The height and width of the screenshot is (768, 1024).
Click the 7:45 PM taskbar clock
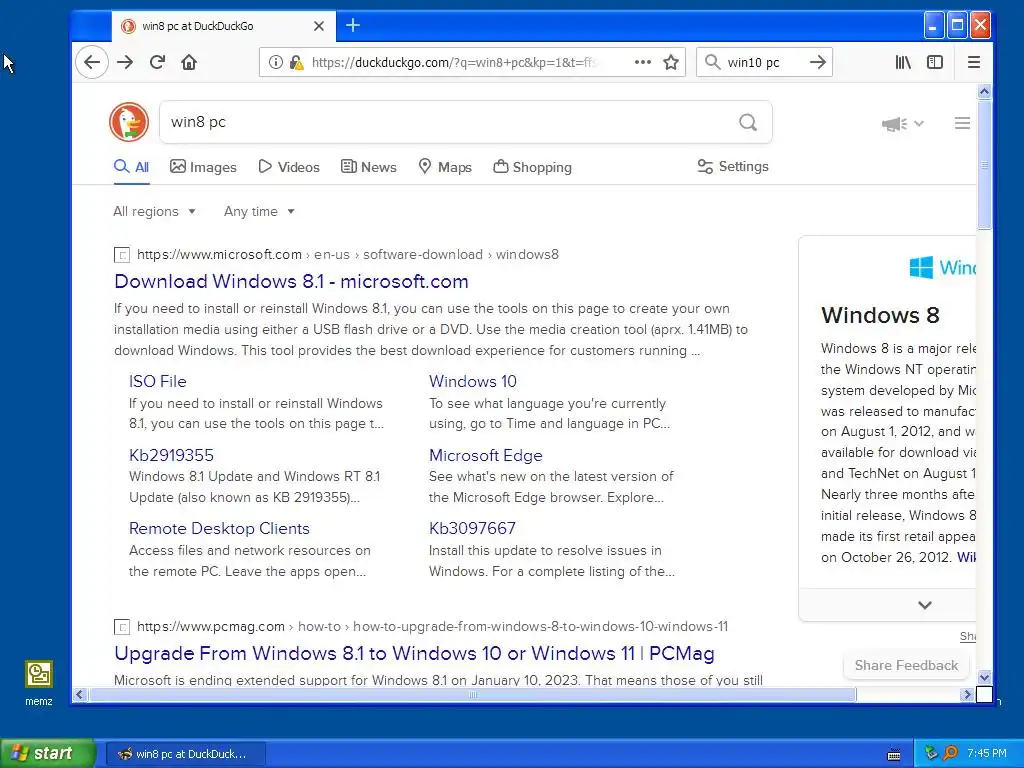987,753
